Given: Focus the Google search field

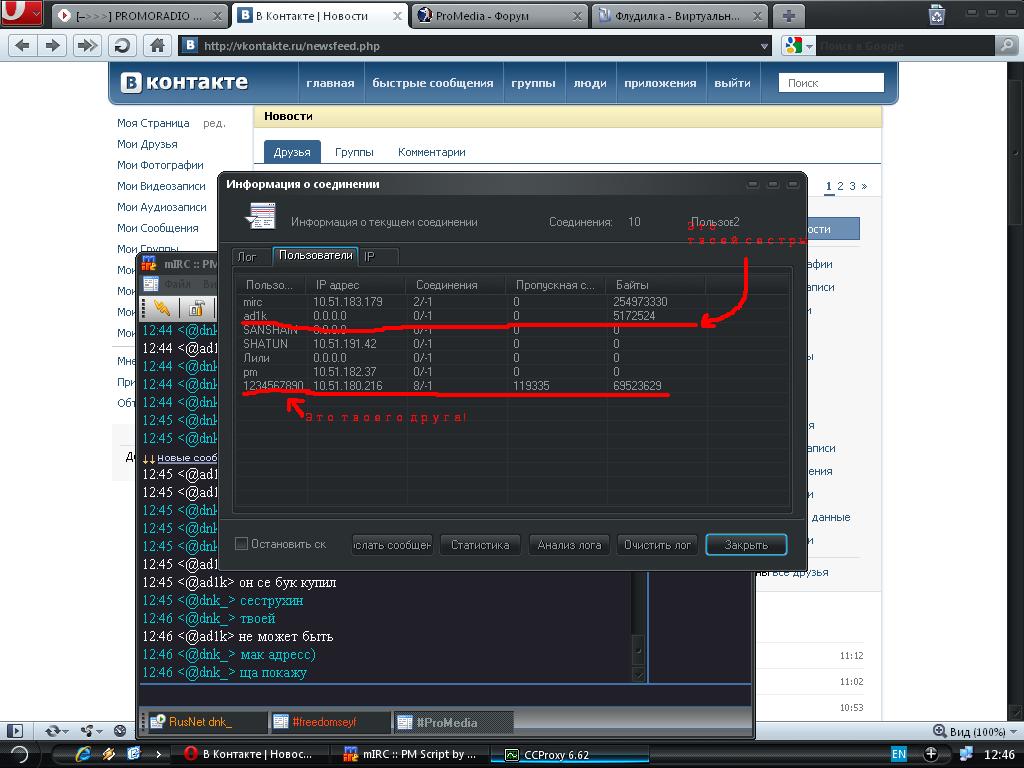Looking at the screenshot, I should pyautogui.click(x=905, y=46).
